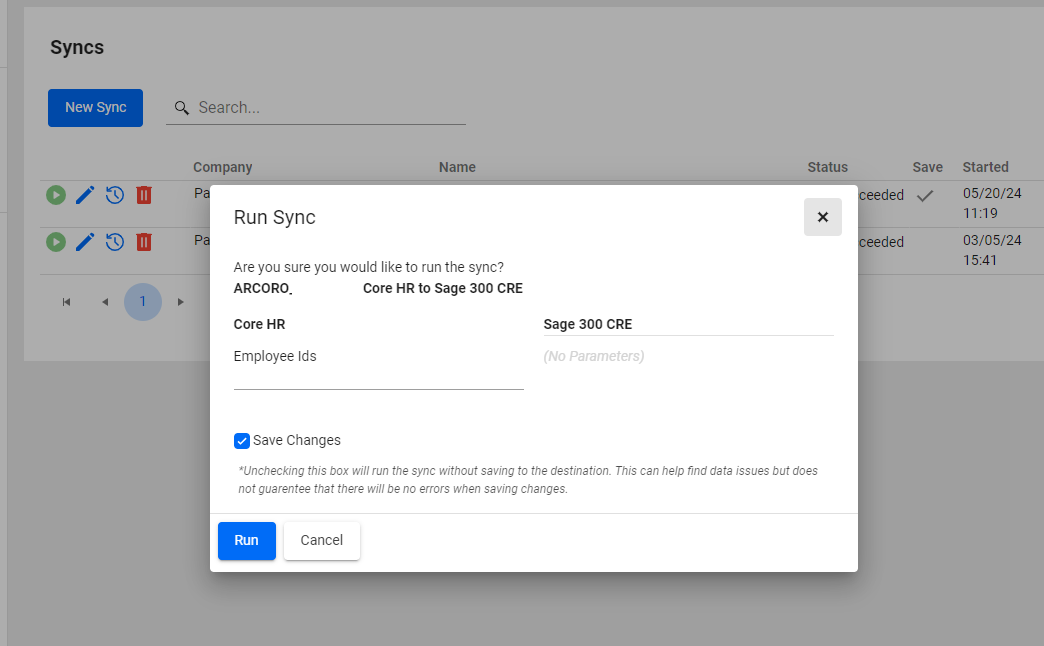This screenshot has height=646, width=1044.
Task: Open history icon in the 05/20/24 row
Action: pyautogui.click(x=115, y=195)
